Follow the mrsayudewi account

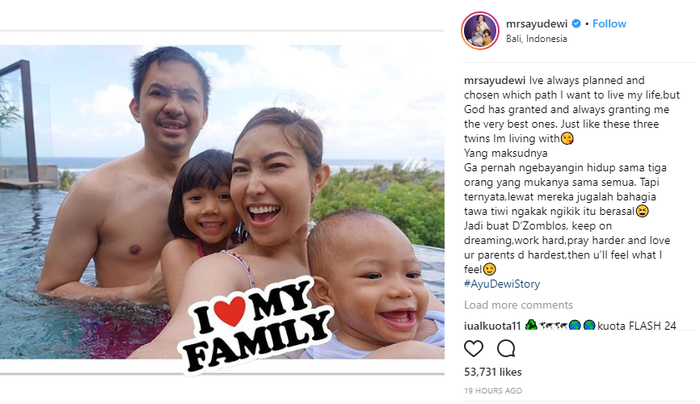609,24
